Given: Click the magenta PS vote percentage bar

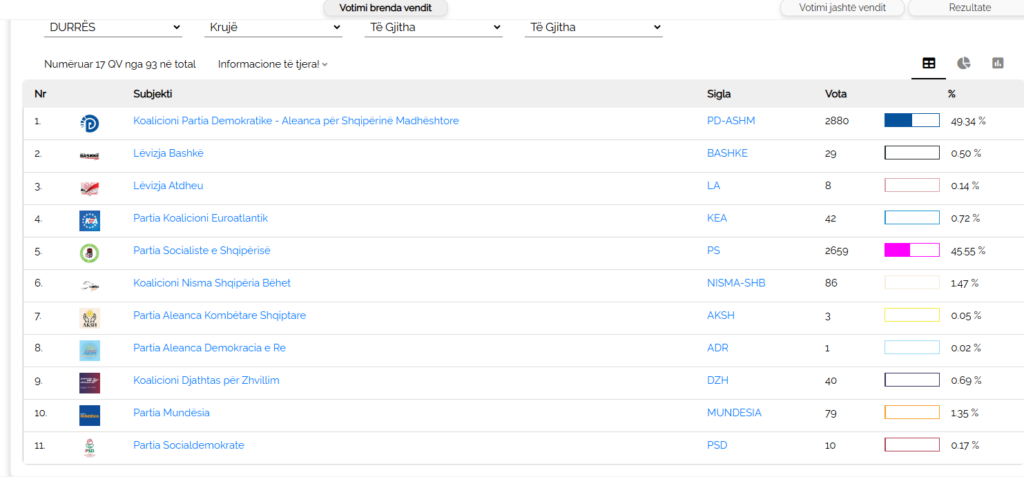Looking at the screenshot, I should click(911, 250).
